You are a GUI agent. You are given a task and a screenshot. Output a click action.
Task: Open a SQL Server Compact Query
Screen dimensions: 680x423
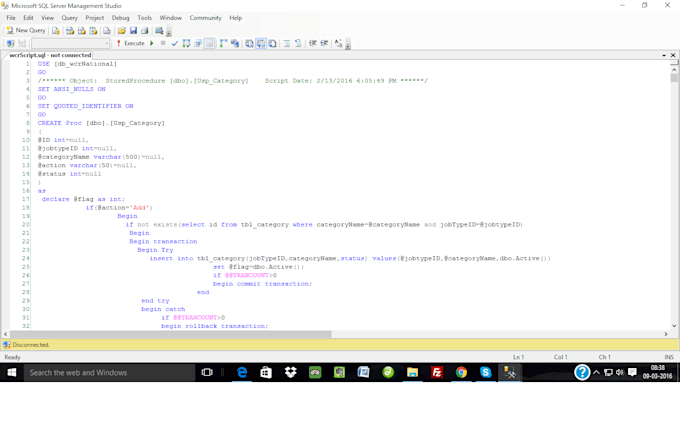point(107,30)
